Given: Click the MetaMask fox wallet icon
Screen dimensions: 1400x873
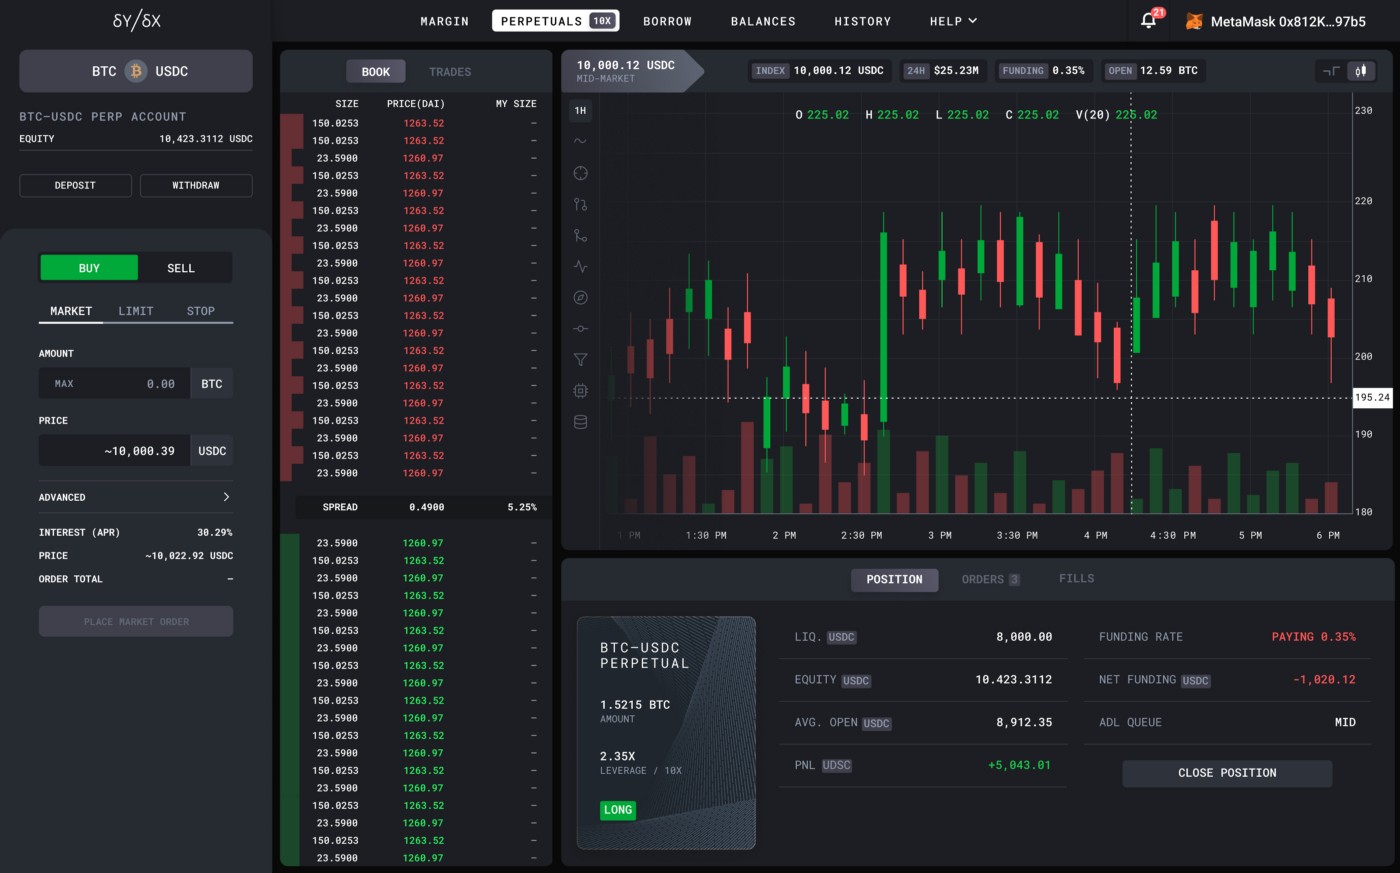Looking at the screenshot, I should click(1194, 21).
